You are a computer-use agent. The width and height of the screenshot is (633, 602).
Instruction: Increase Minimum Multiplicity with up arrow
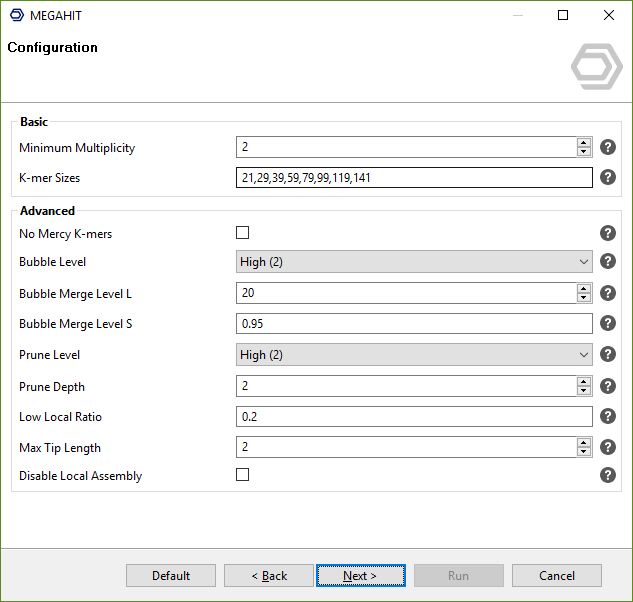(x=584, y=143)
